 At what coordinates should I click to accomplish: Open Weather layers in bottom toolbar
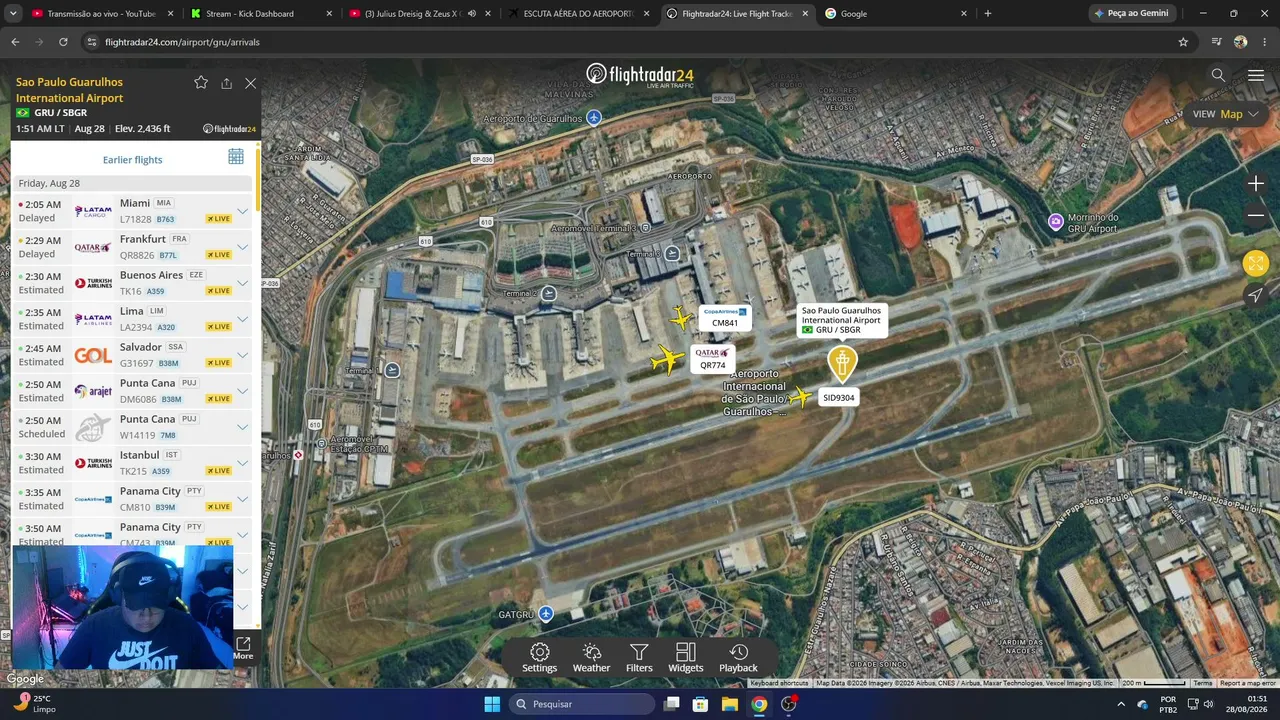[x=591, y=658]
